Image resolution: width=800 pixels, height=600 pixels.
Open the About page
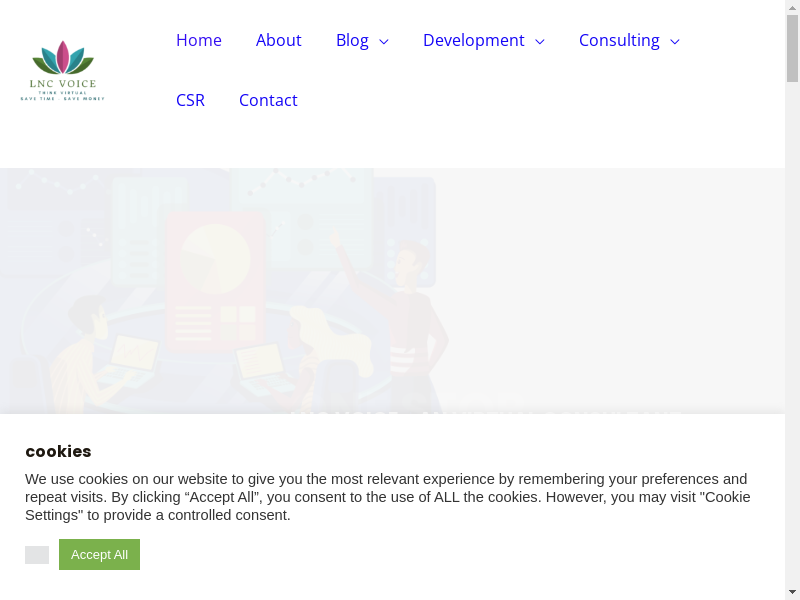(x=278, y=40)
